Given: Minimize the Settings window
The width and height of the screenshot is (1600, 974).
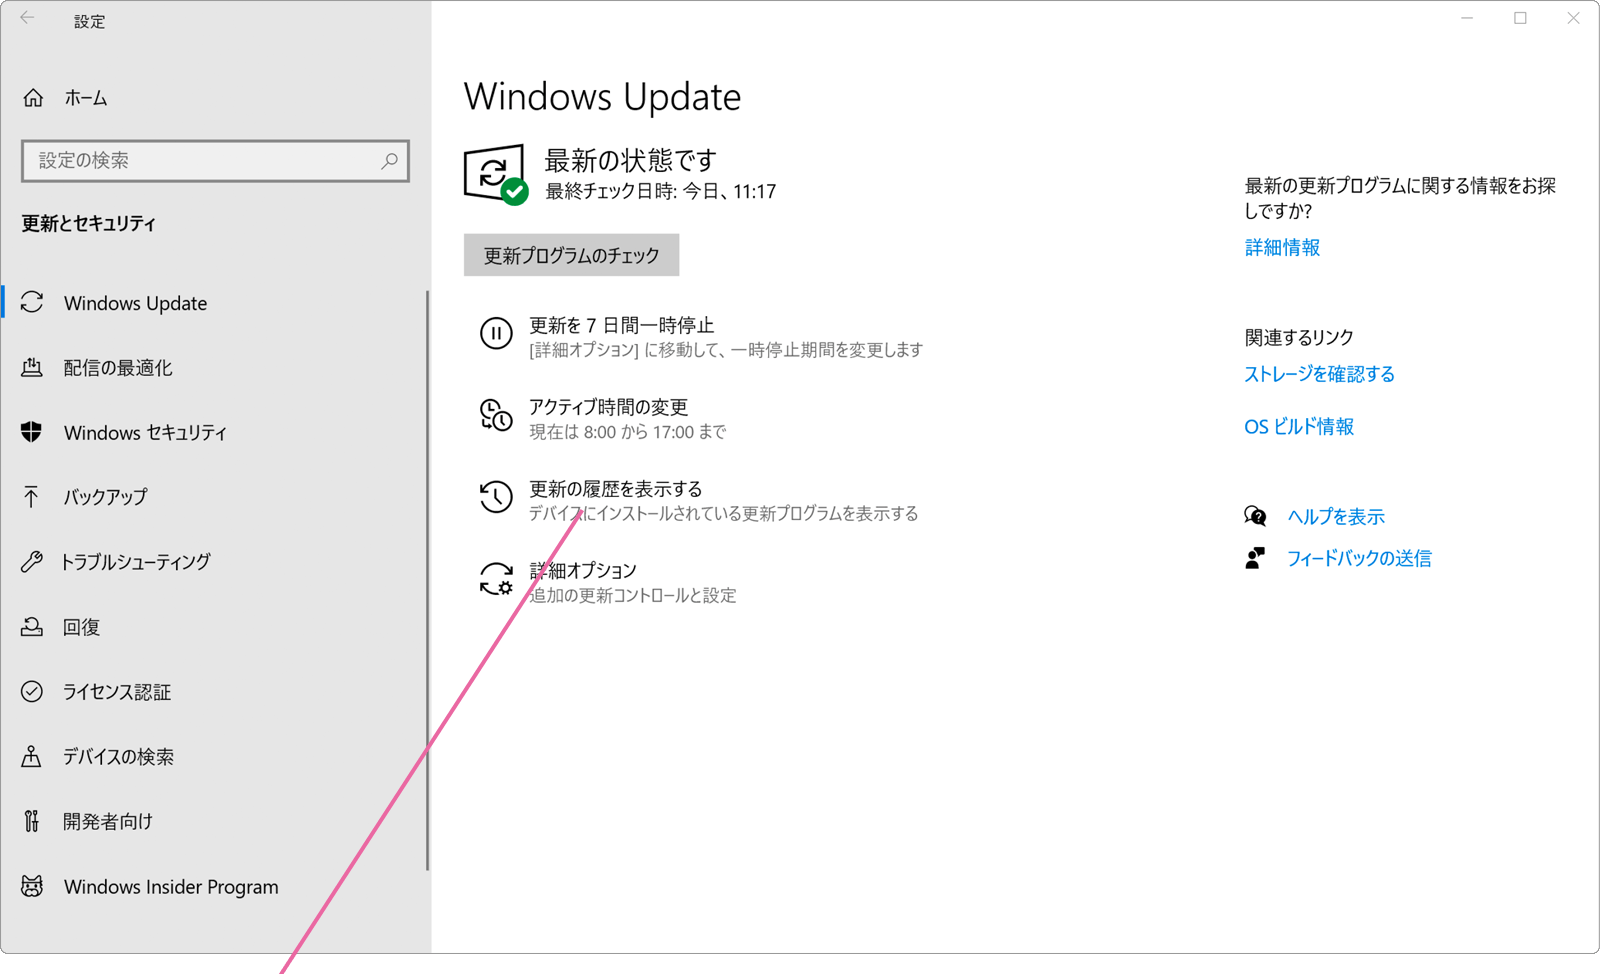Looking at the screenshot, I should (x=1467, y=18).
